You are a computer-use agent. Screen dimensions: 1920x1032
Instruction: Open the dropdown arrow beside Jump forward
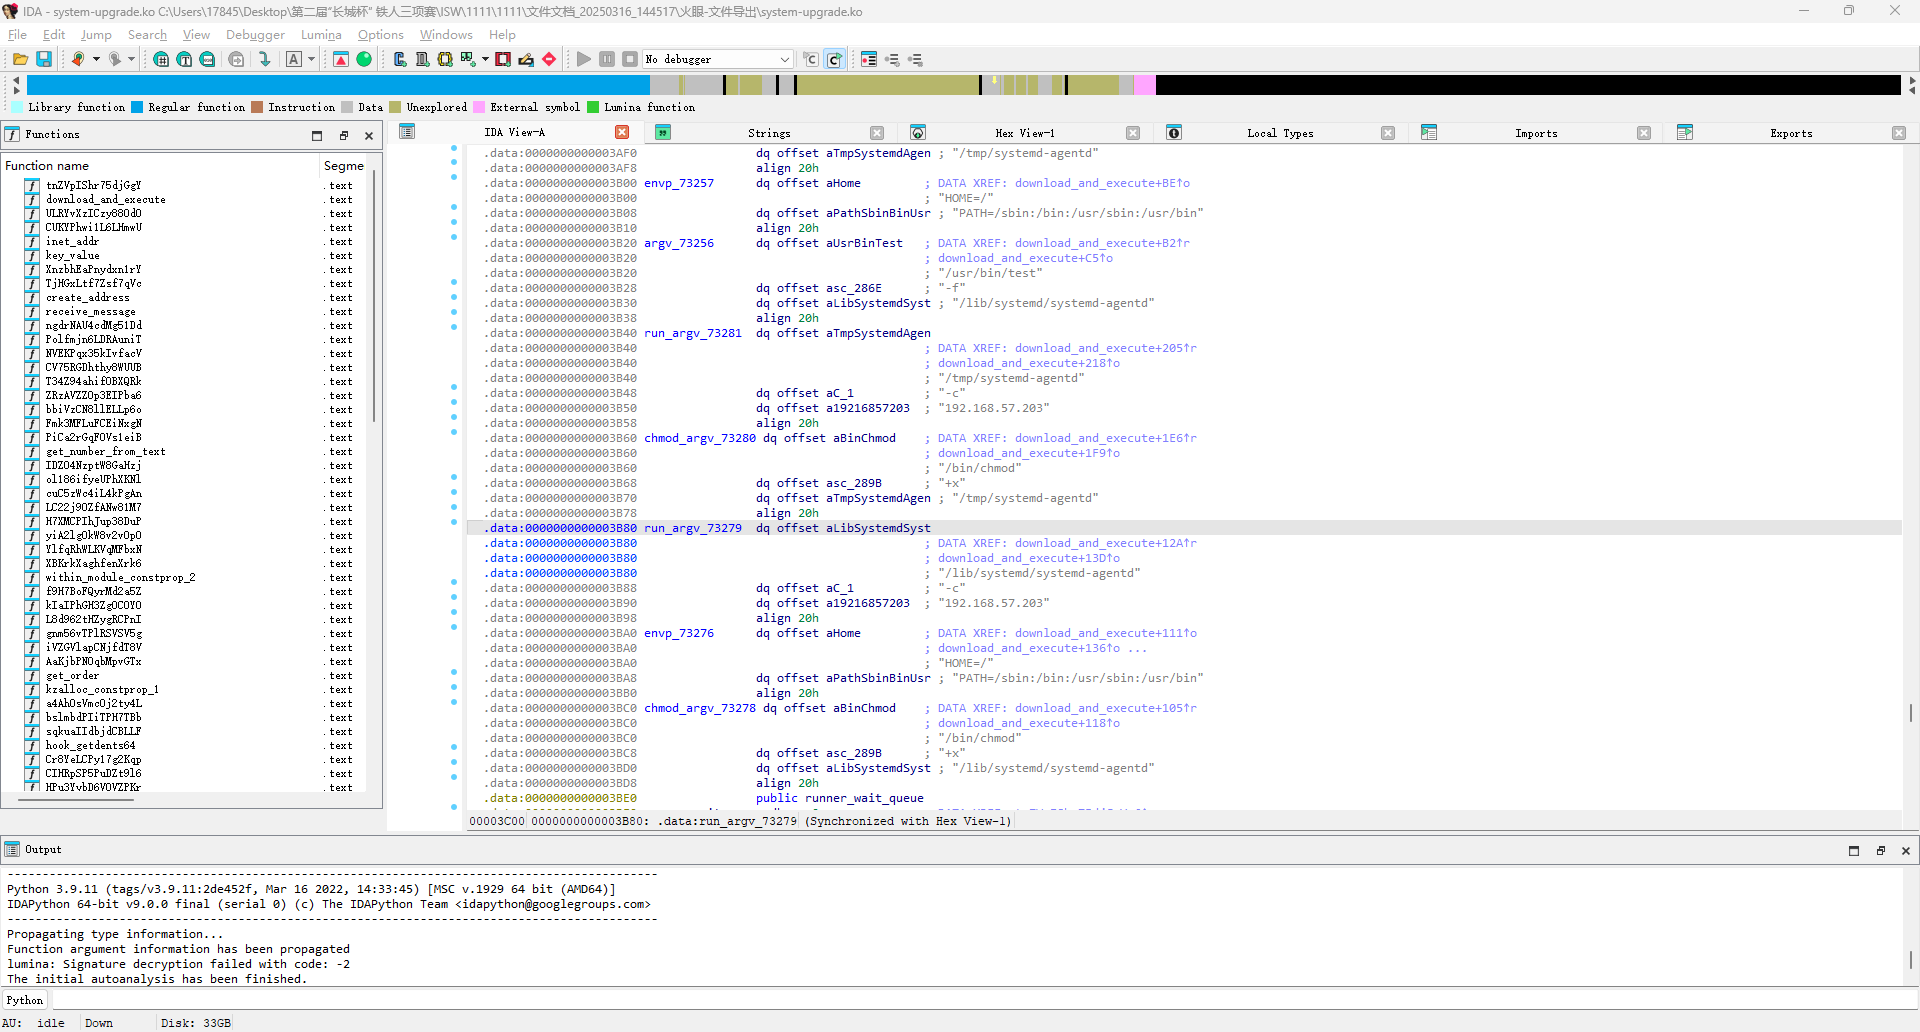click(x=131, y=59)
